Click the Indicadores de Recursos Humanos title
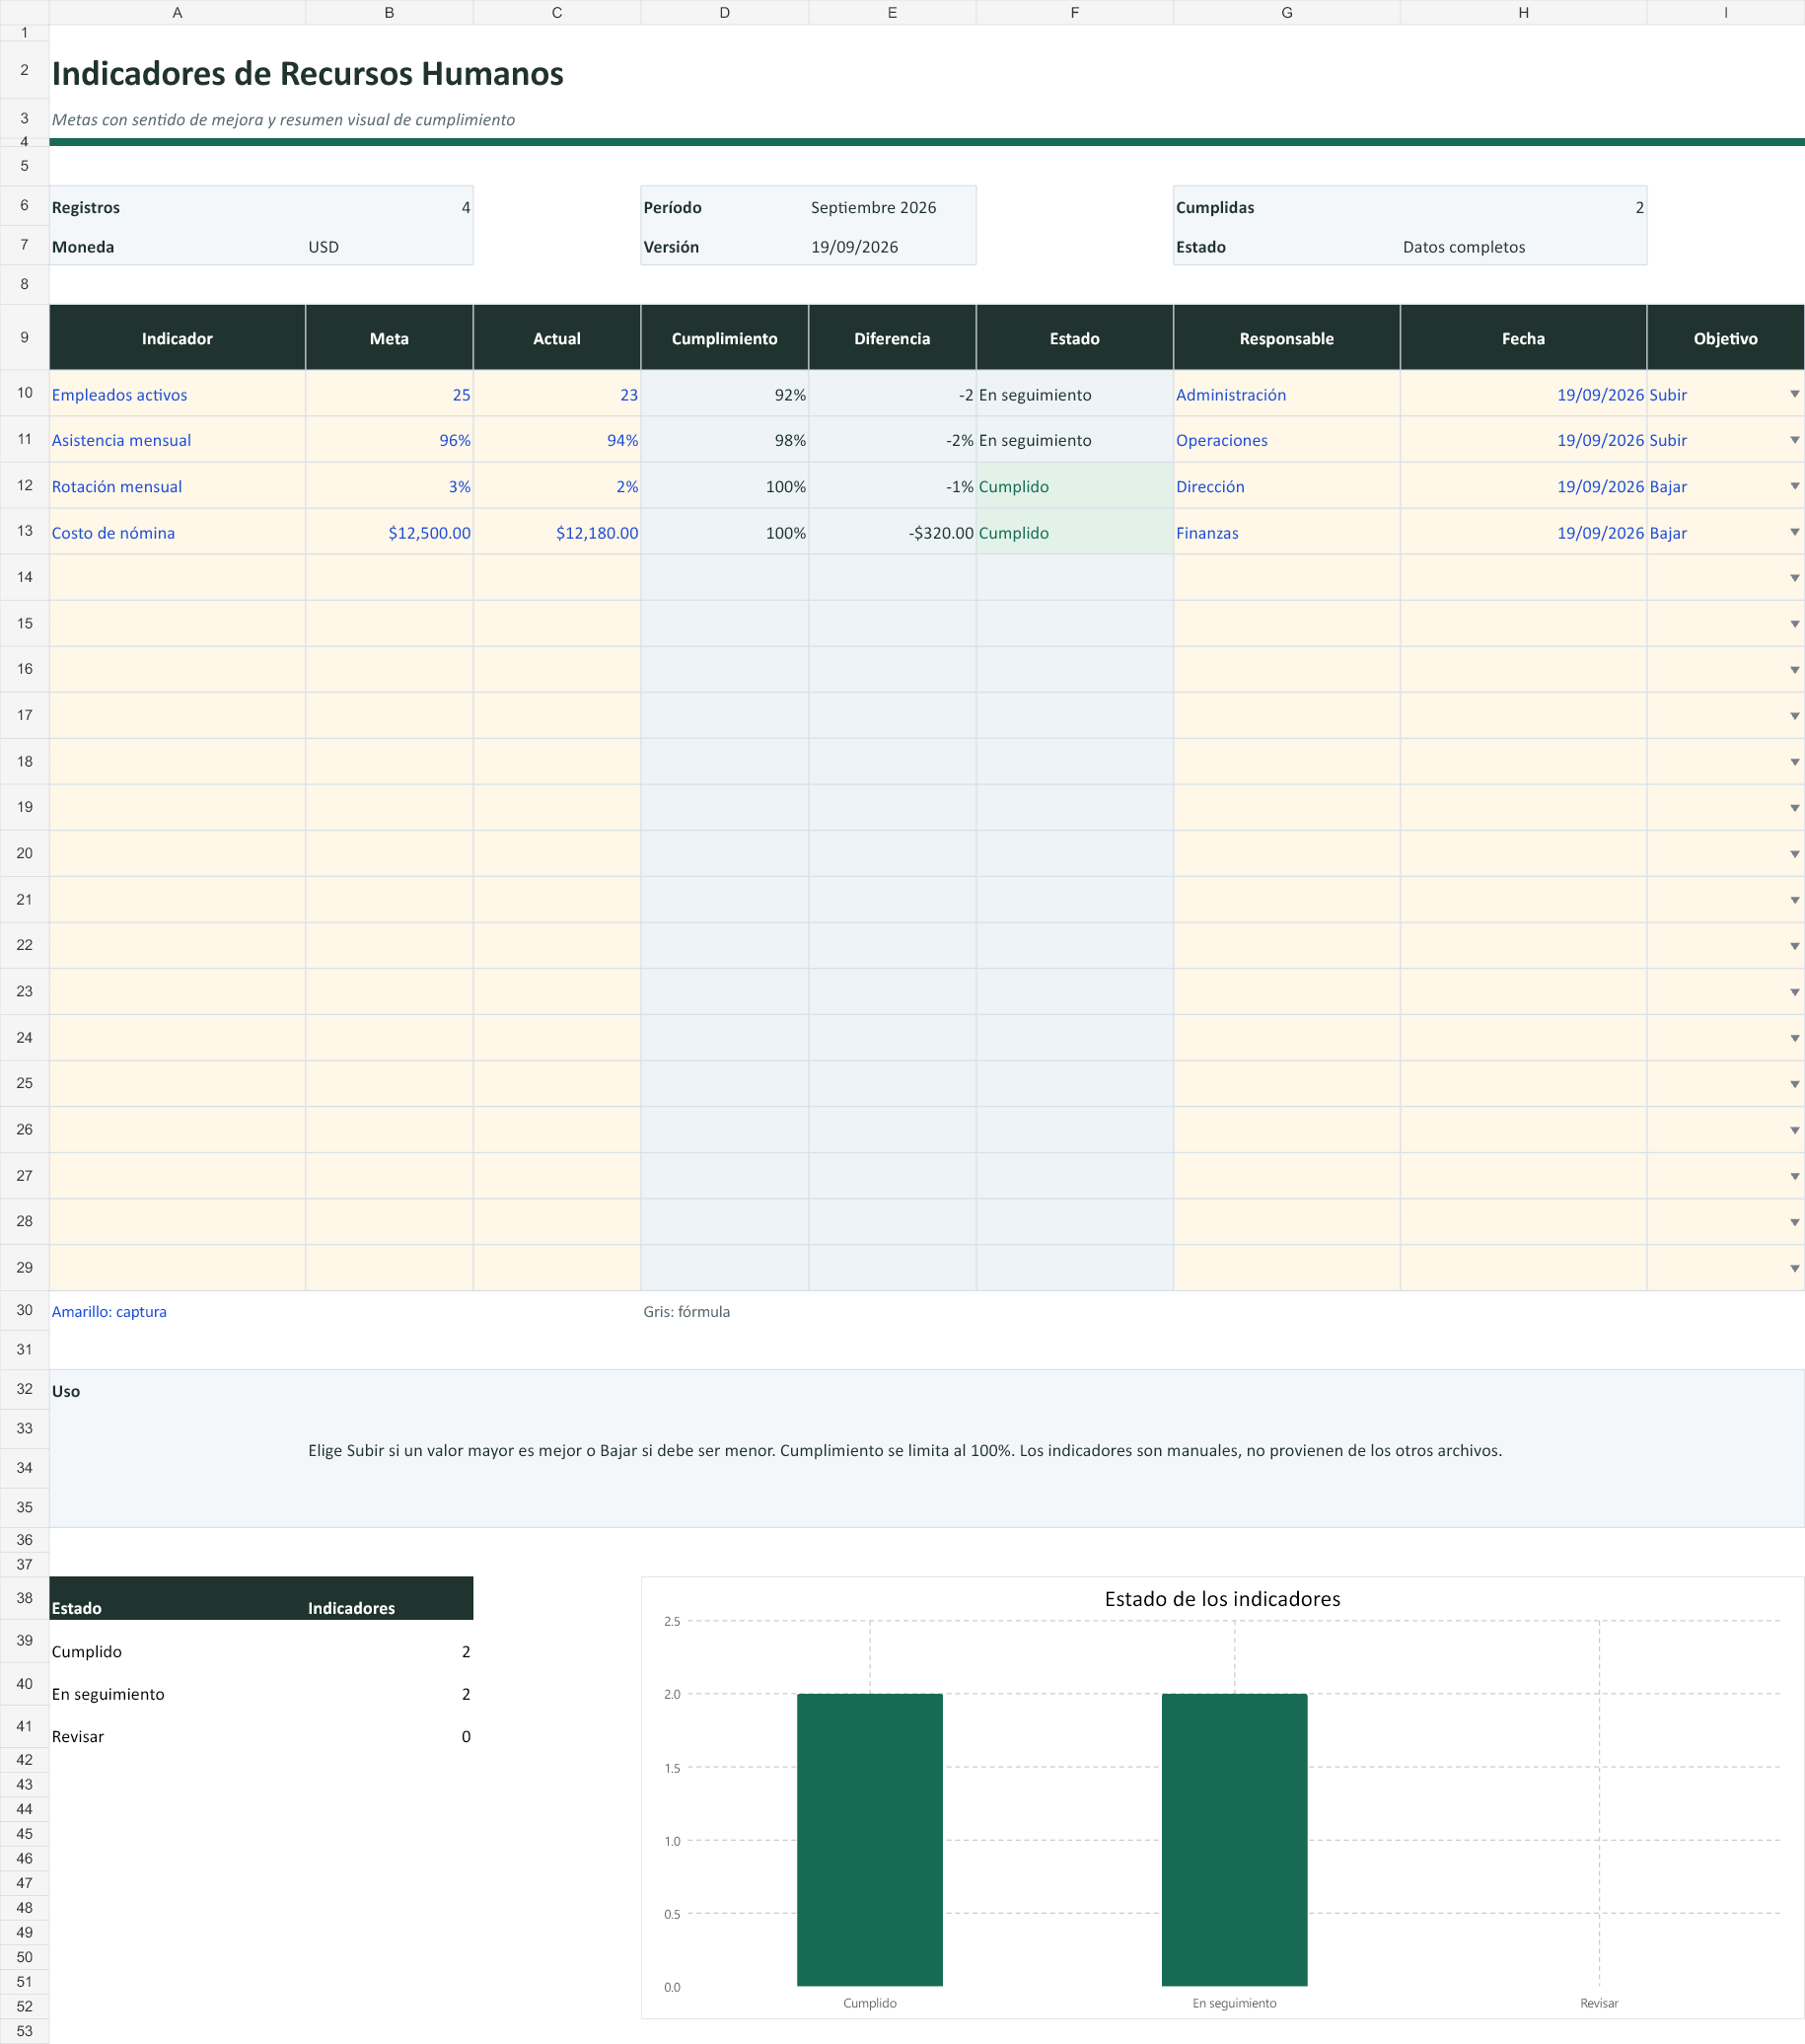The width and height of the screenshot is (1805, 2044). tap(307, 73)
